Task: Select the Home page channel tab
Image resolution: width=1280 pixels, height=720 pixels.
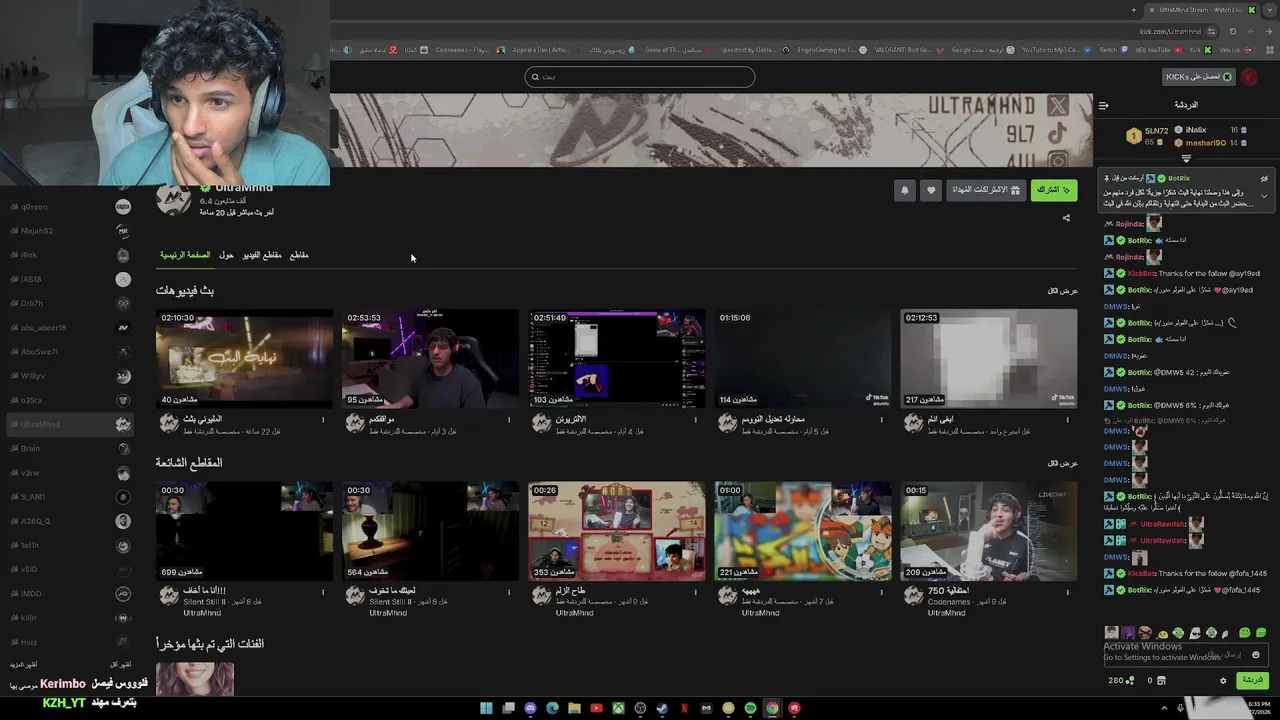Action: click(x=185, y=255)
